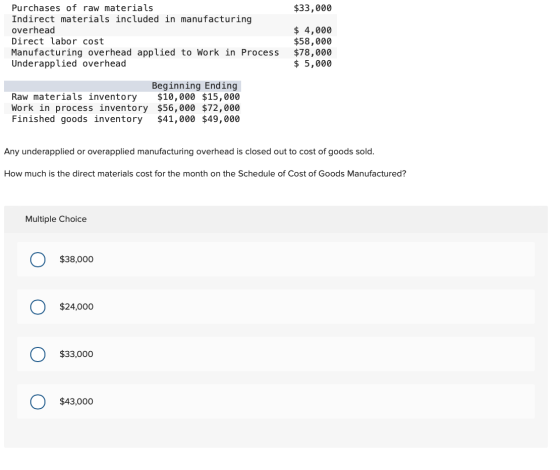Click the $24,000 answer label text
This screenshot has width=560, height=470.
point(76,307)
